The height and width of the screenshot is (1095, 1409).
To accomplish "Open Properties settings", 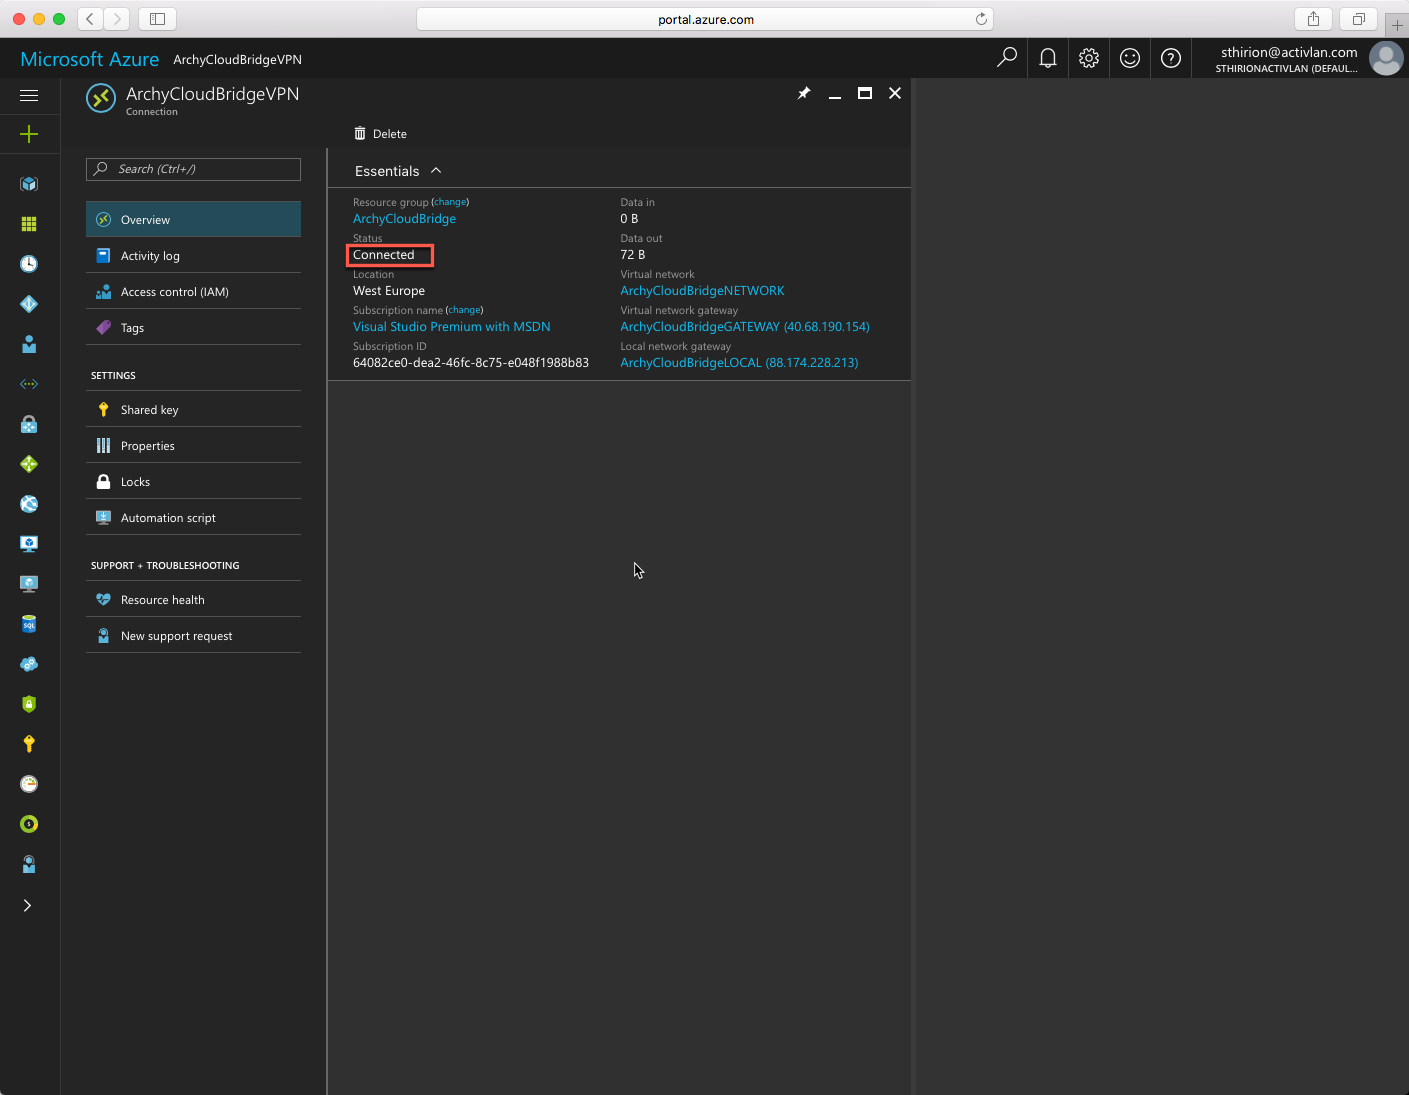I will pos(194,445).
